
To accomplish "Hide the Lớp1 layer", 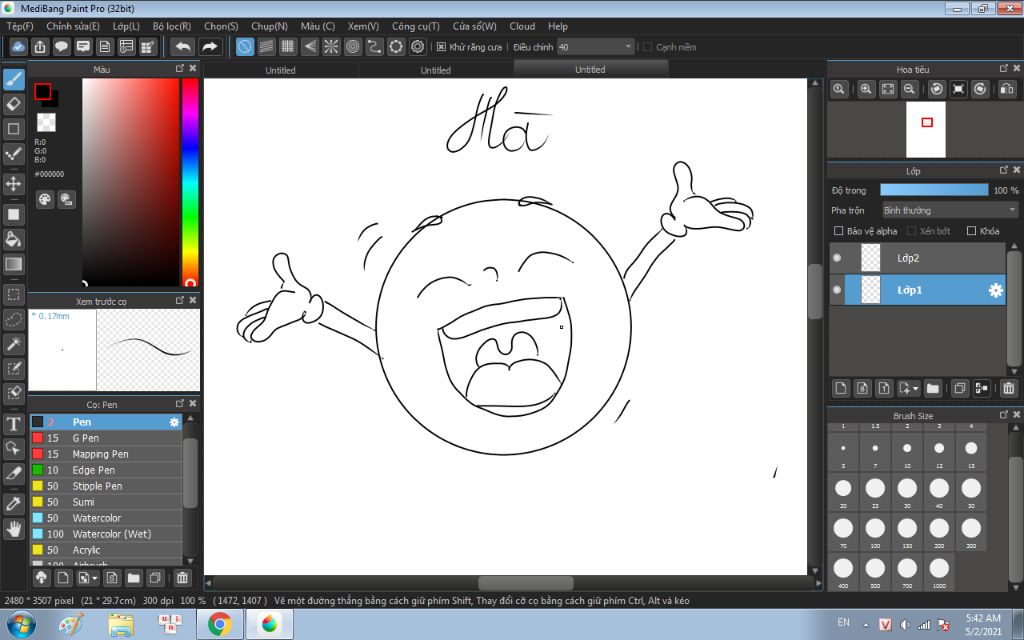I will [837, 290].
